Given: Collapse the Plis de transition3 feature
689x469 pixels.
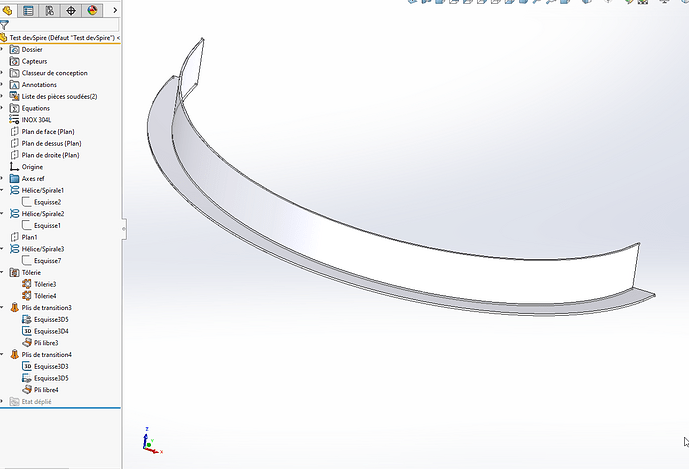Looking at the screenshot, I should (x=3, y=307).
